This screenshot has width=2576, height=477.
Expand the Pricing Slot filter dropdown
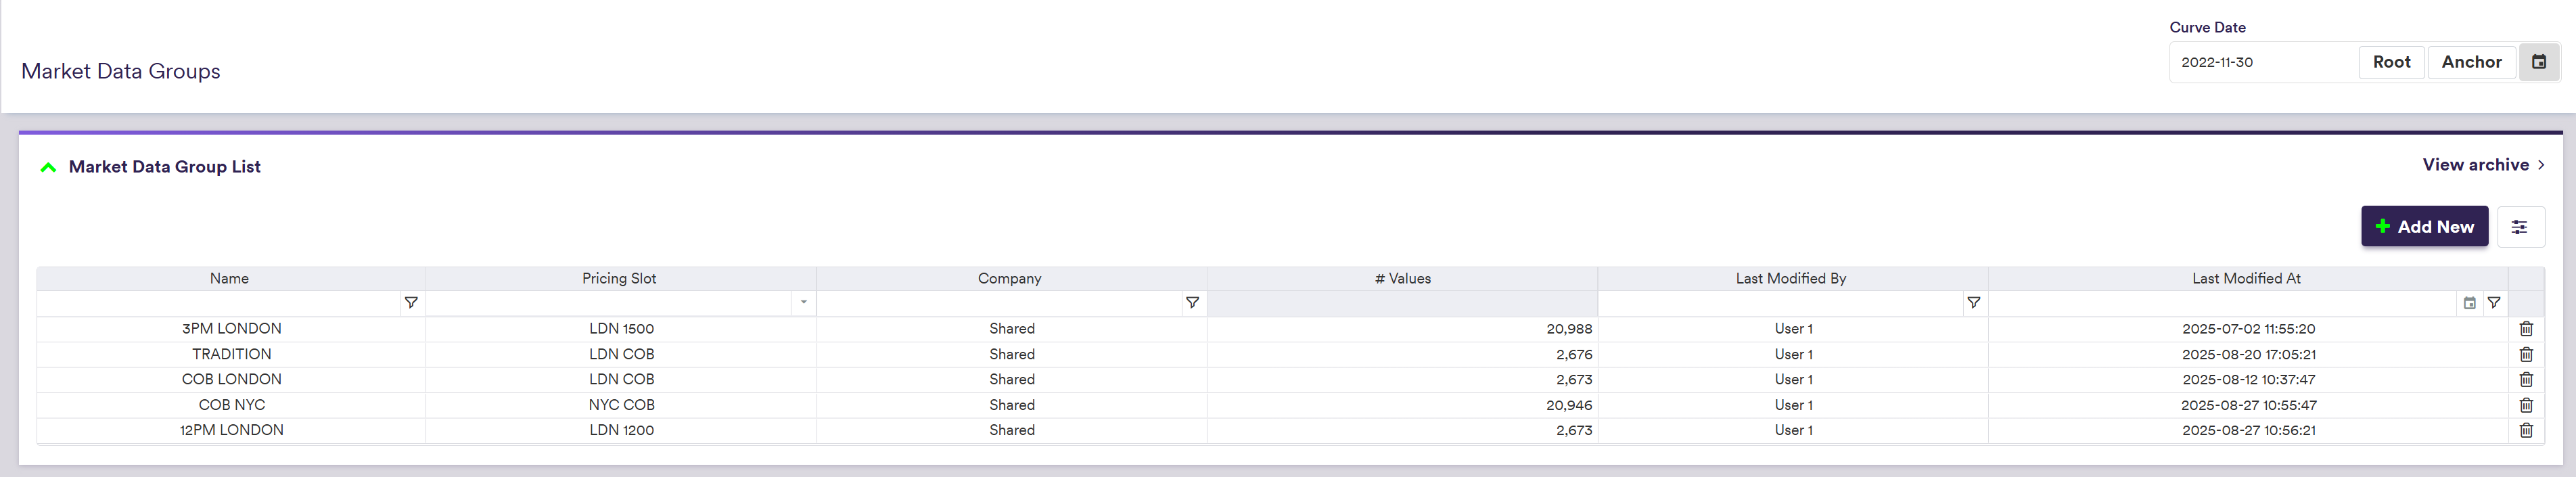point(803,303)
